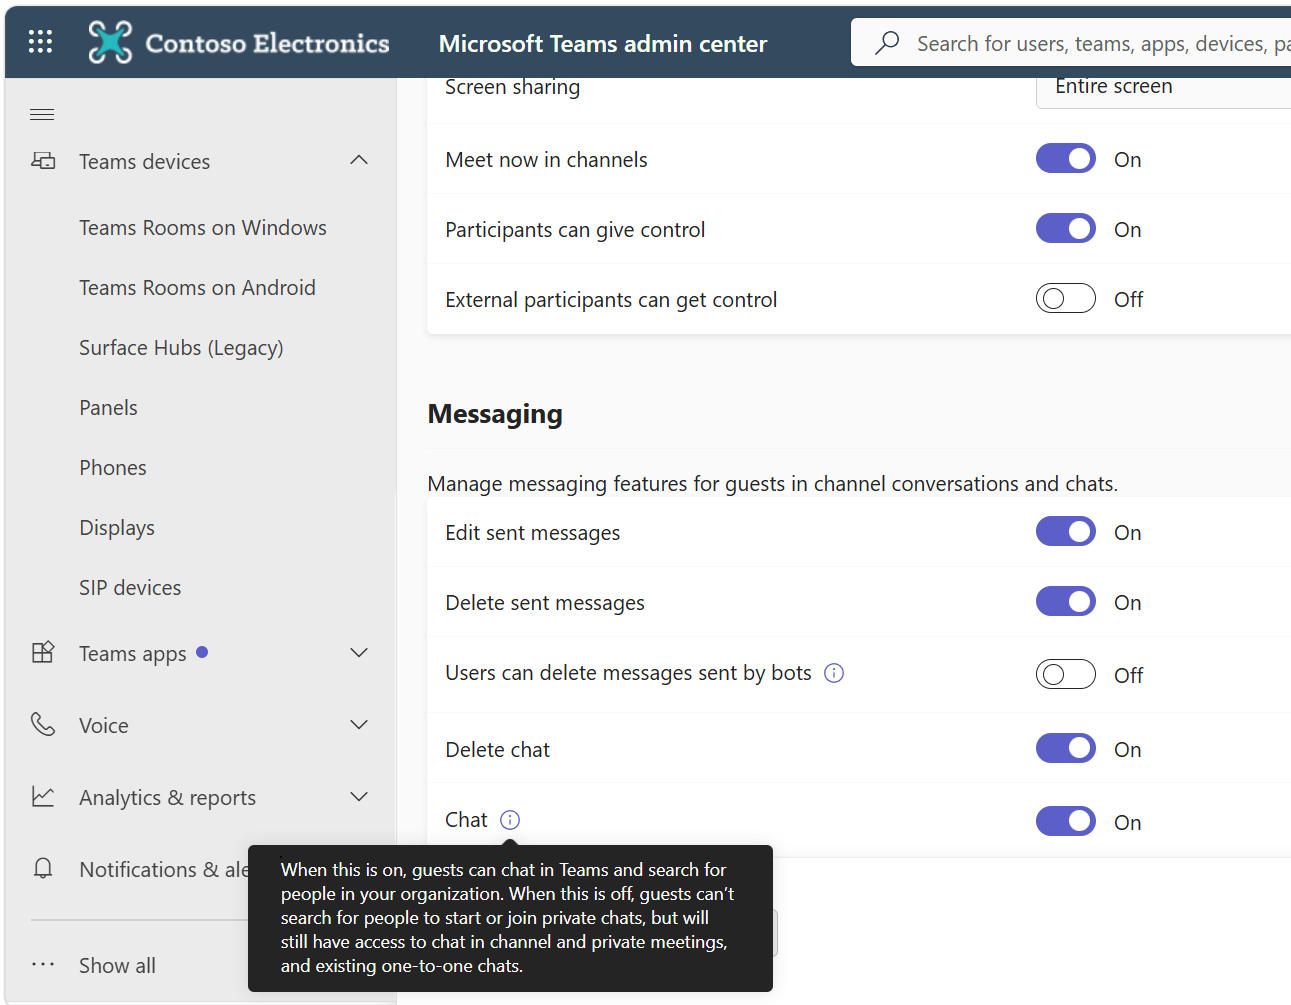The height and width of the screenshot is (1005, 1291).
Task: Expand the Voice section
Action: (x=359, y=725)
